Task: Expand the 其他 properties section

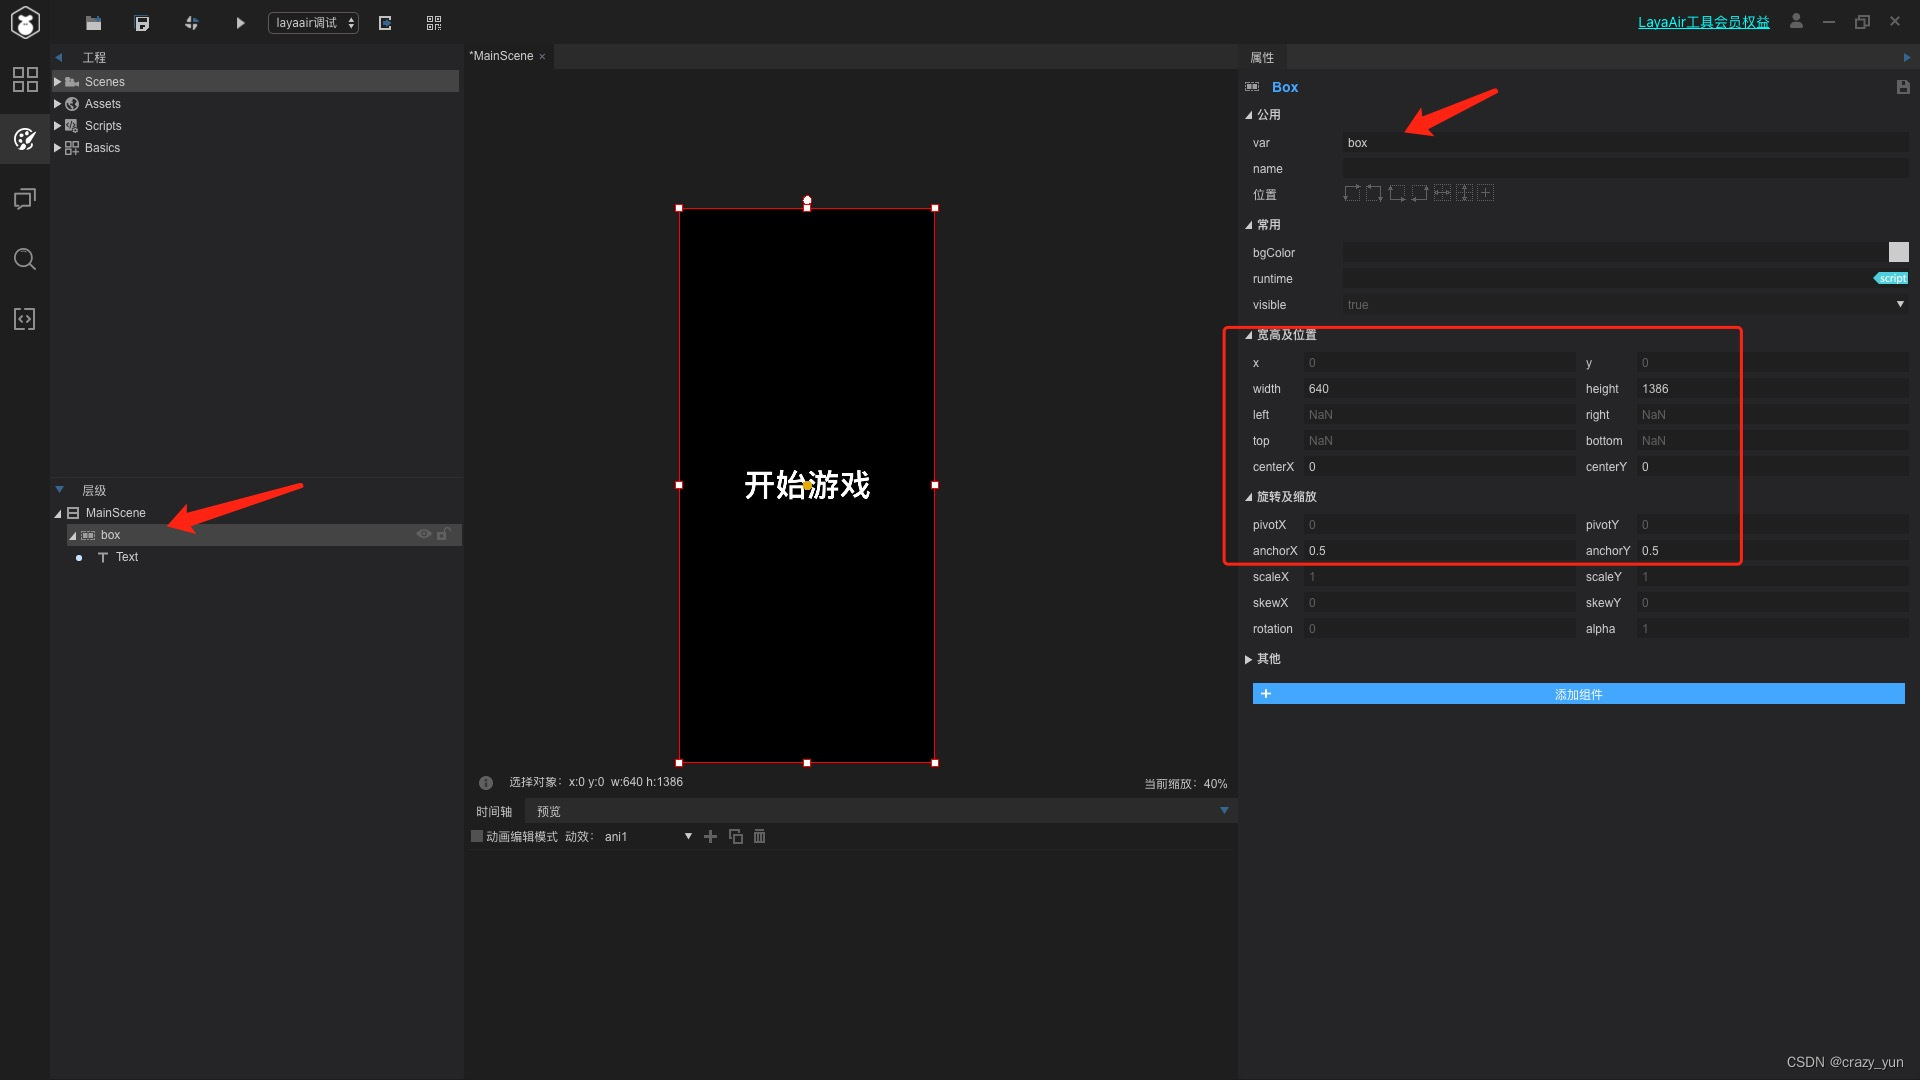Action: pyautogui.click(x=1262, y=659)
